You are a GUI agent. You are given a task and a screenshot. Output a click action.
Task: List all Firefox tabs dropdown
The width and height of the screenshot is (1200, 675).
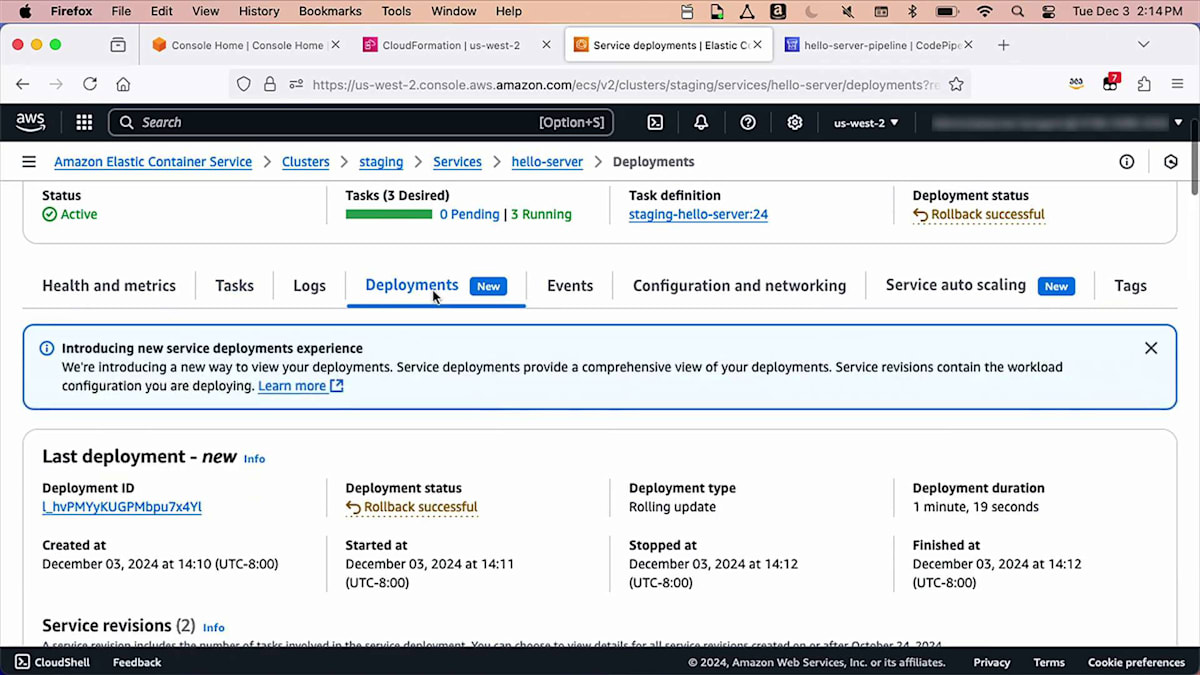(1144, 45)
